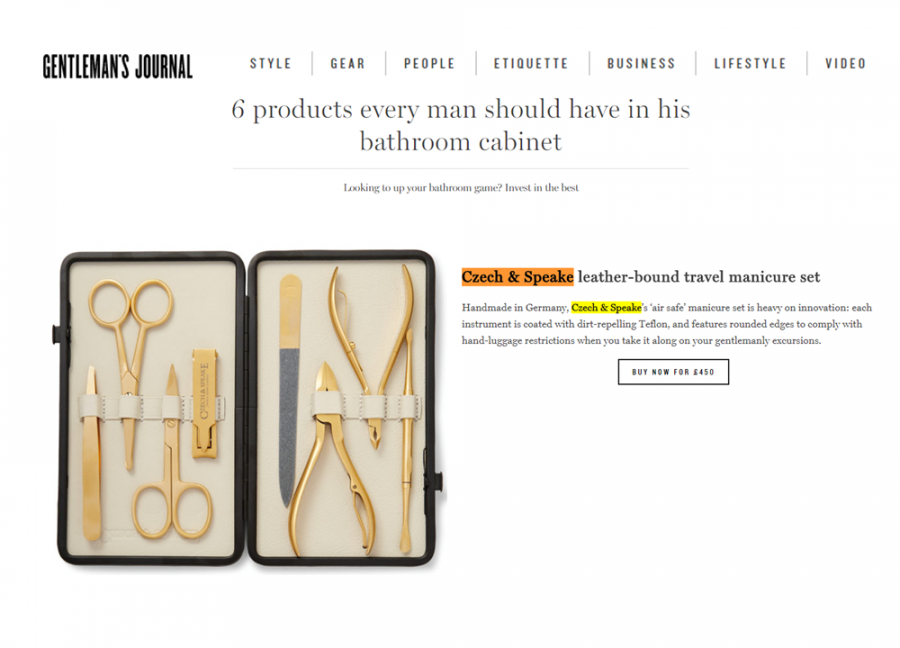Open the Gear section

tap(348, 63)
